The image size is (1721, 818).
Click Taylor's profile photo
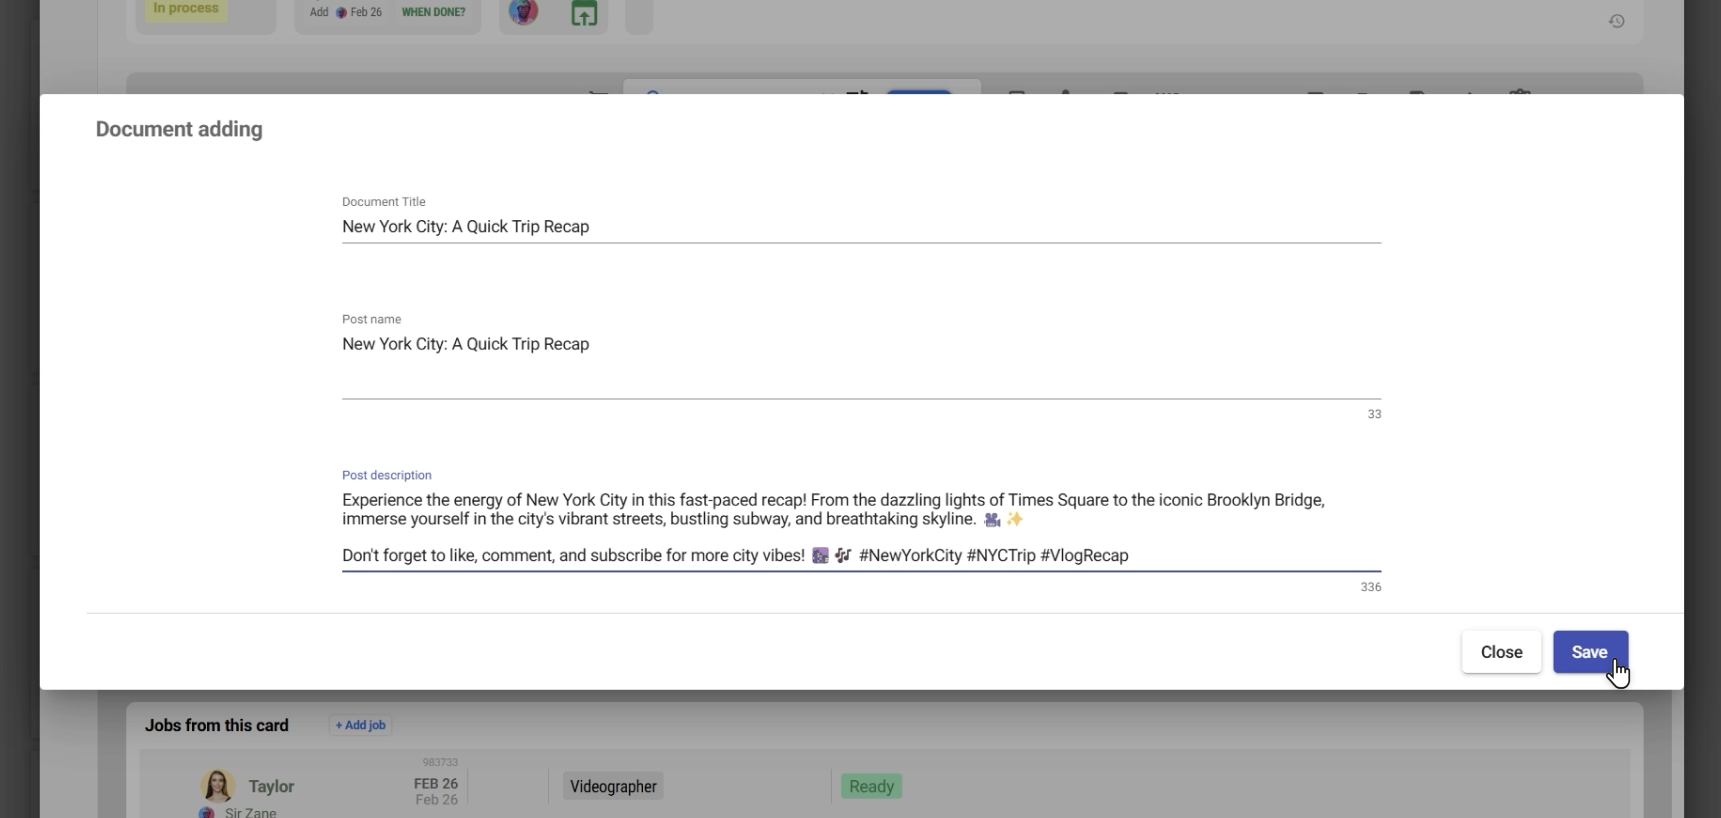(217, 786)
